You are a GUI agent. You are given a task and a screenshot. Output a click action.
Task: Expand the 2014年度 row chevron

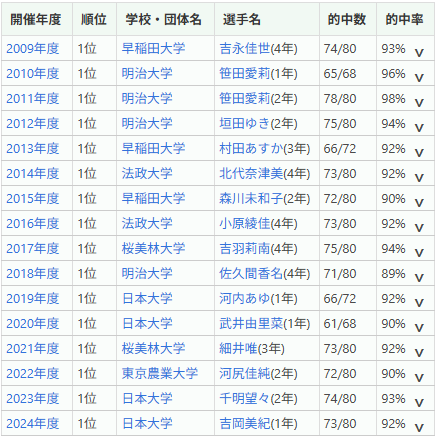pos(419,178)
